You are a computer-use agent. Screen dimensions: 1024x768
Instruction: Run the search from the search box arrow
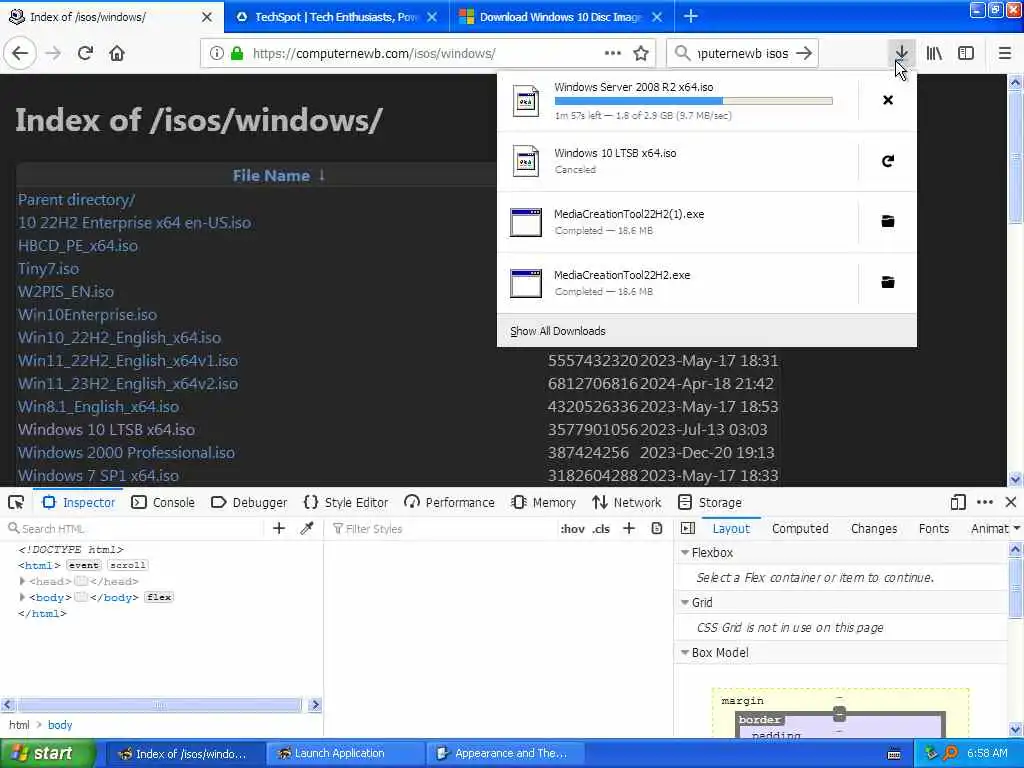point(805,54)
